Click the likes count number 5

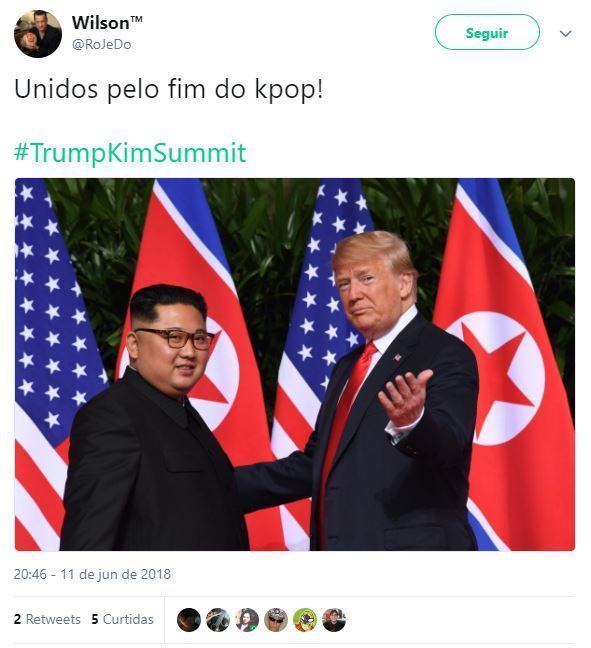(x=95, y=619)
